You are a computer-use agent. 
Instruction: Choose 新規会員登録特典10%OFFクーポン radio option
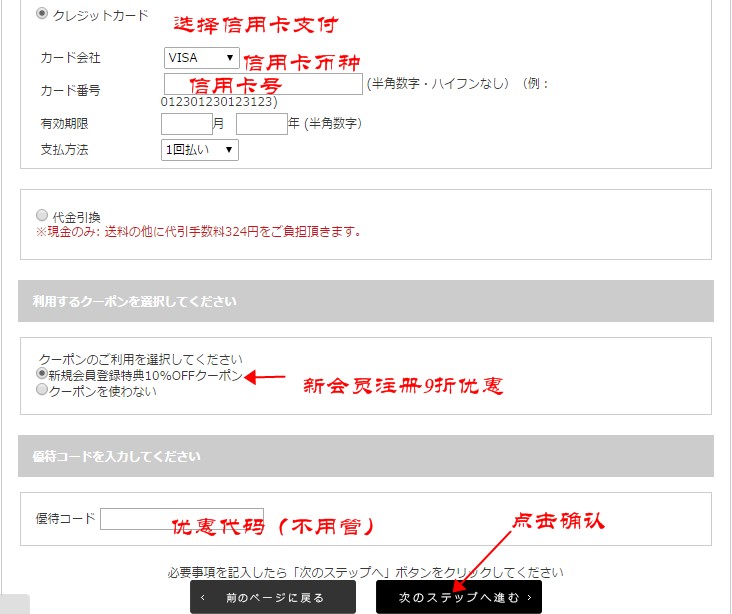pos(42,373)
